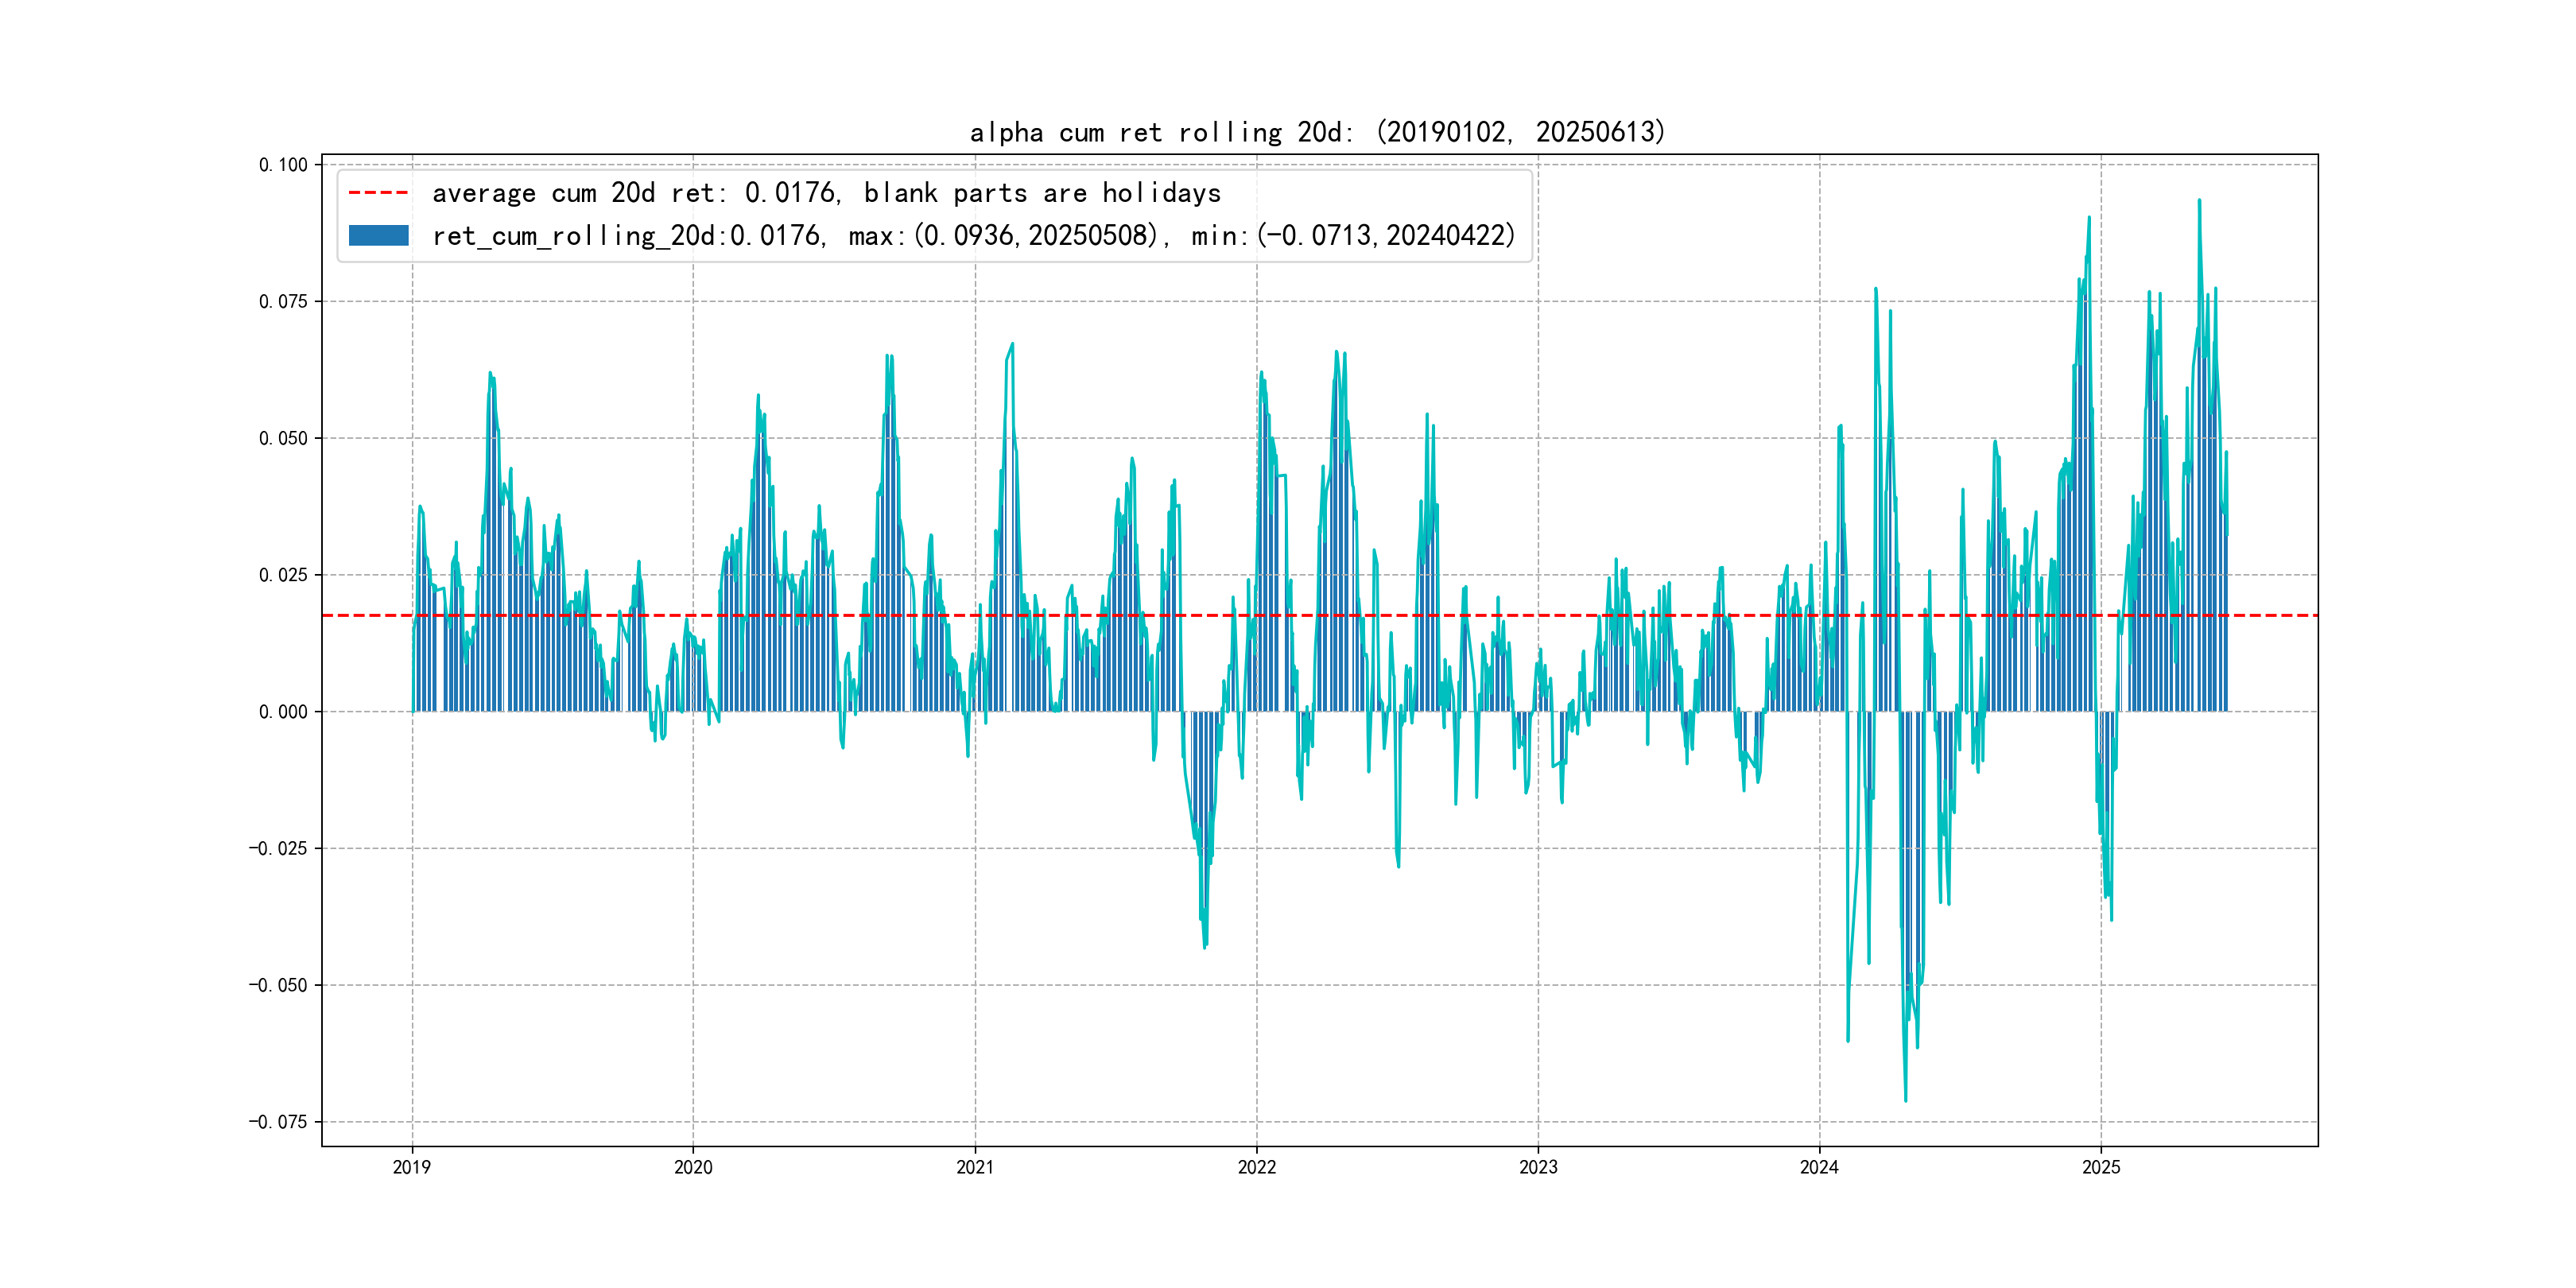Click the 2020 x-axis tick label
Image resolution: width=2576 pixels, height=1288 pixels.
693,1167
